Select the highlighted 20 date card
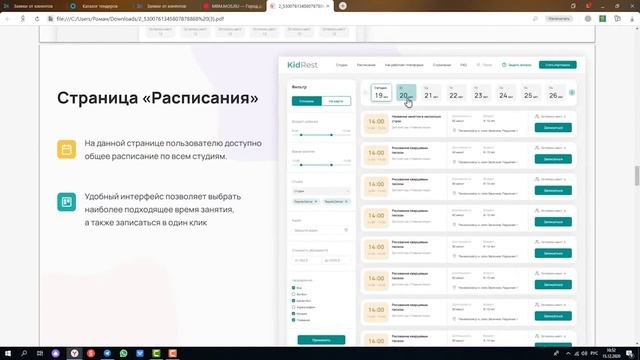640x360 pixels. coord(406,93)
